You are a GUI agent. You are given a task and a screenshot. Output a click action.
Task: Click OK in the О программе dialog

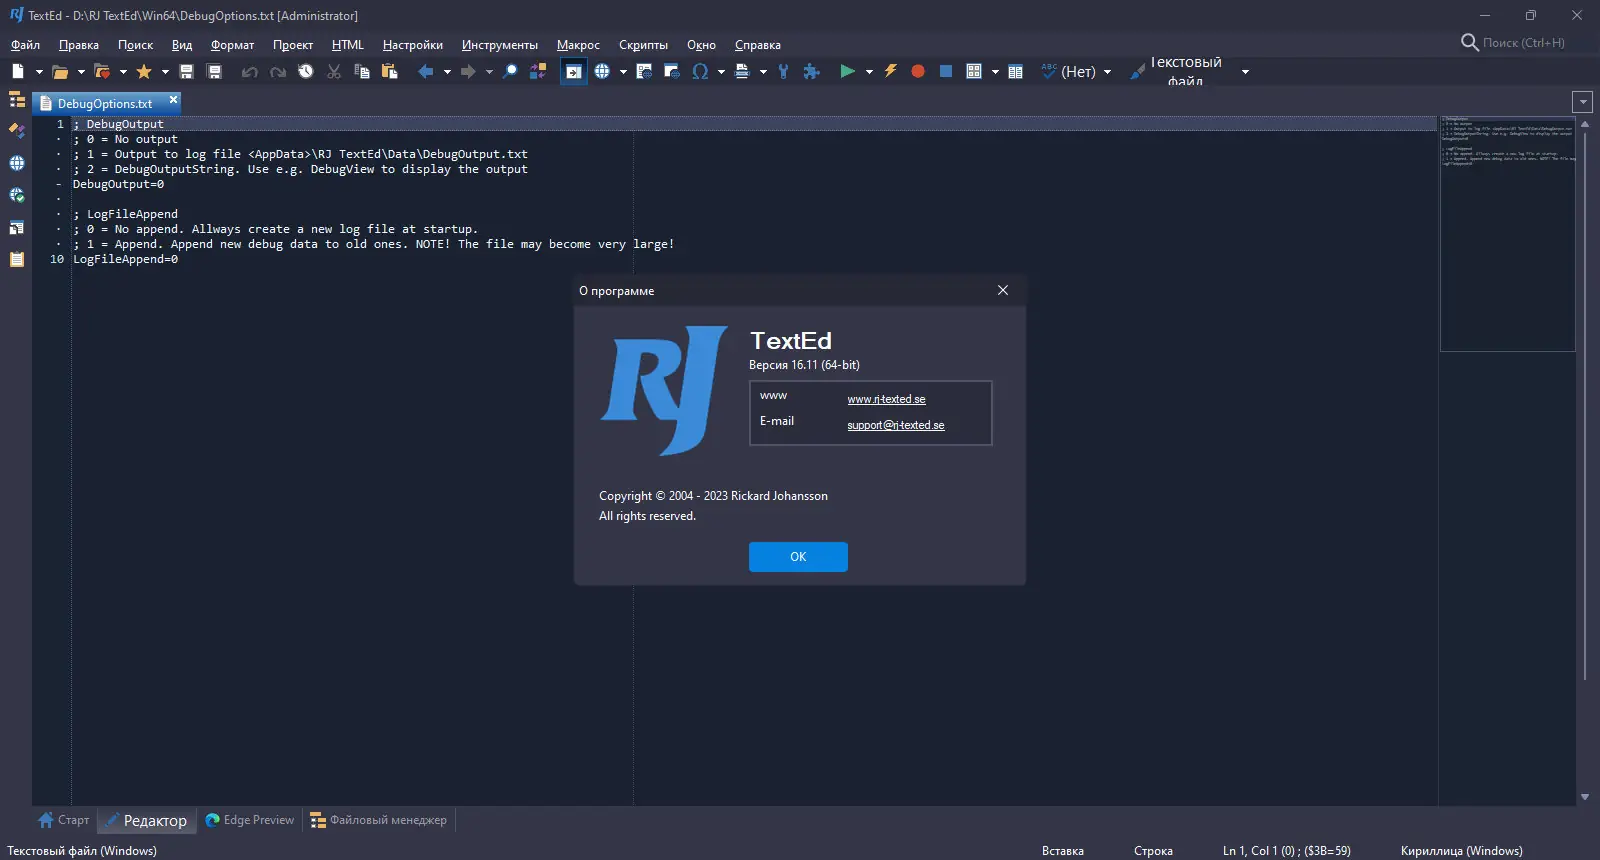(x=798, y=557)
